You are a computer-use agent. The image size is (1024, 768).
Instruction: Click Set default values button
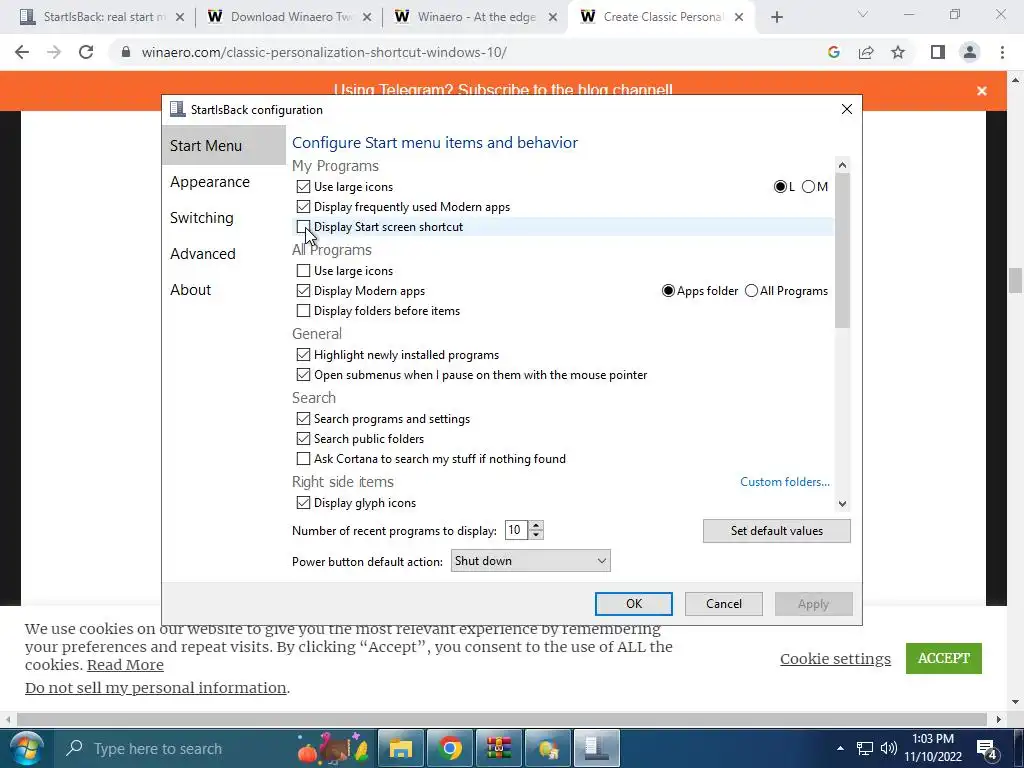(x=776, y=531)
